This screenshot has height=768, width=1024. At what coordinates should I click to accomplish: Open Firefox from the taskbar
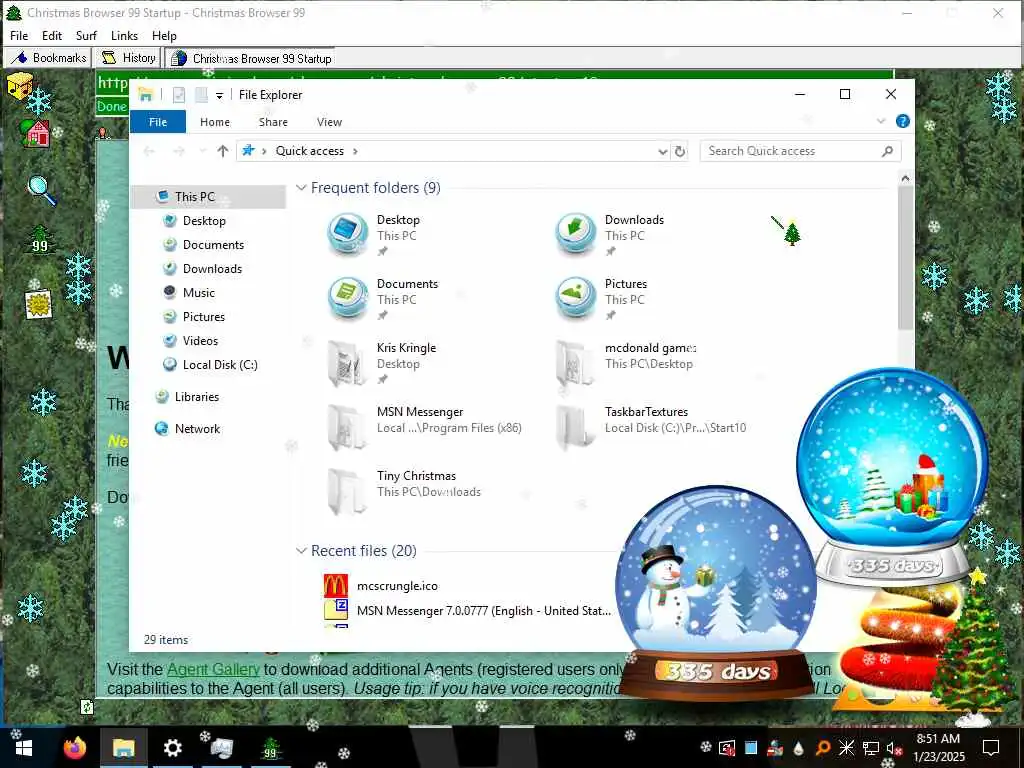click(x=74, y=748)
